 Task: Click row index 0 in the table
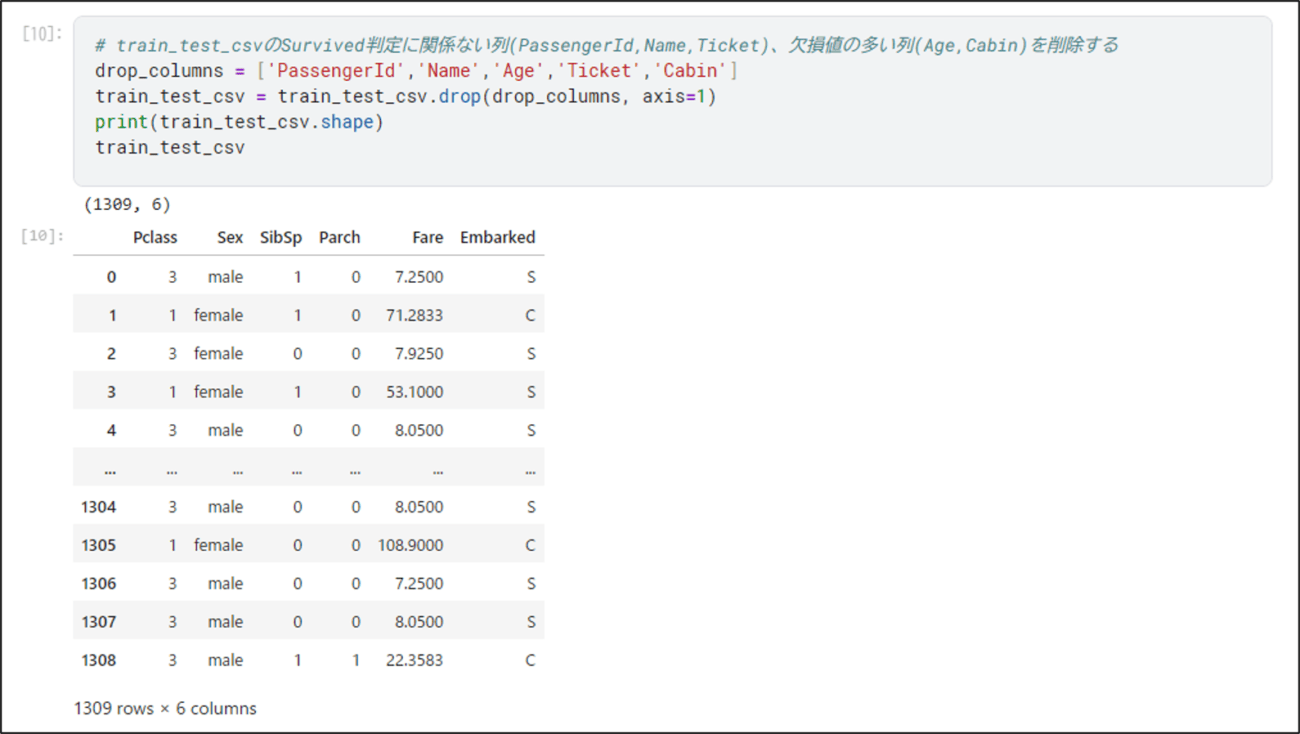pos(112,277)
